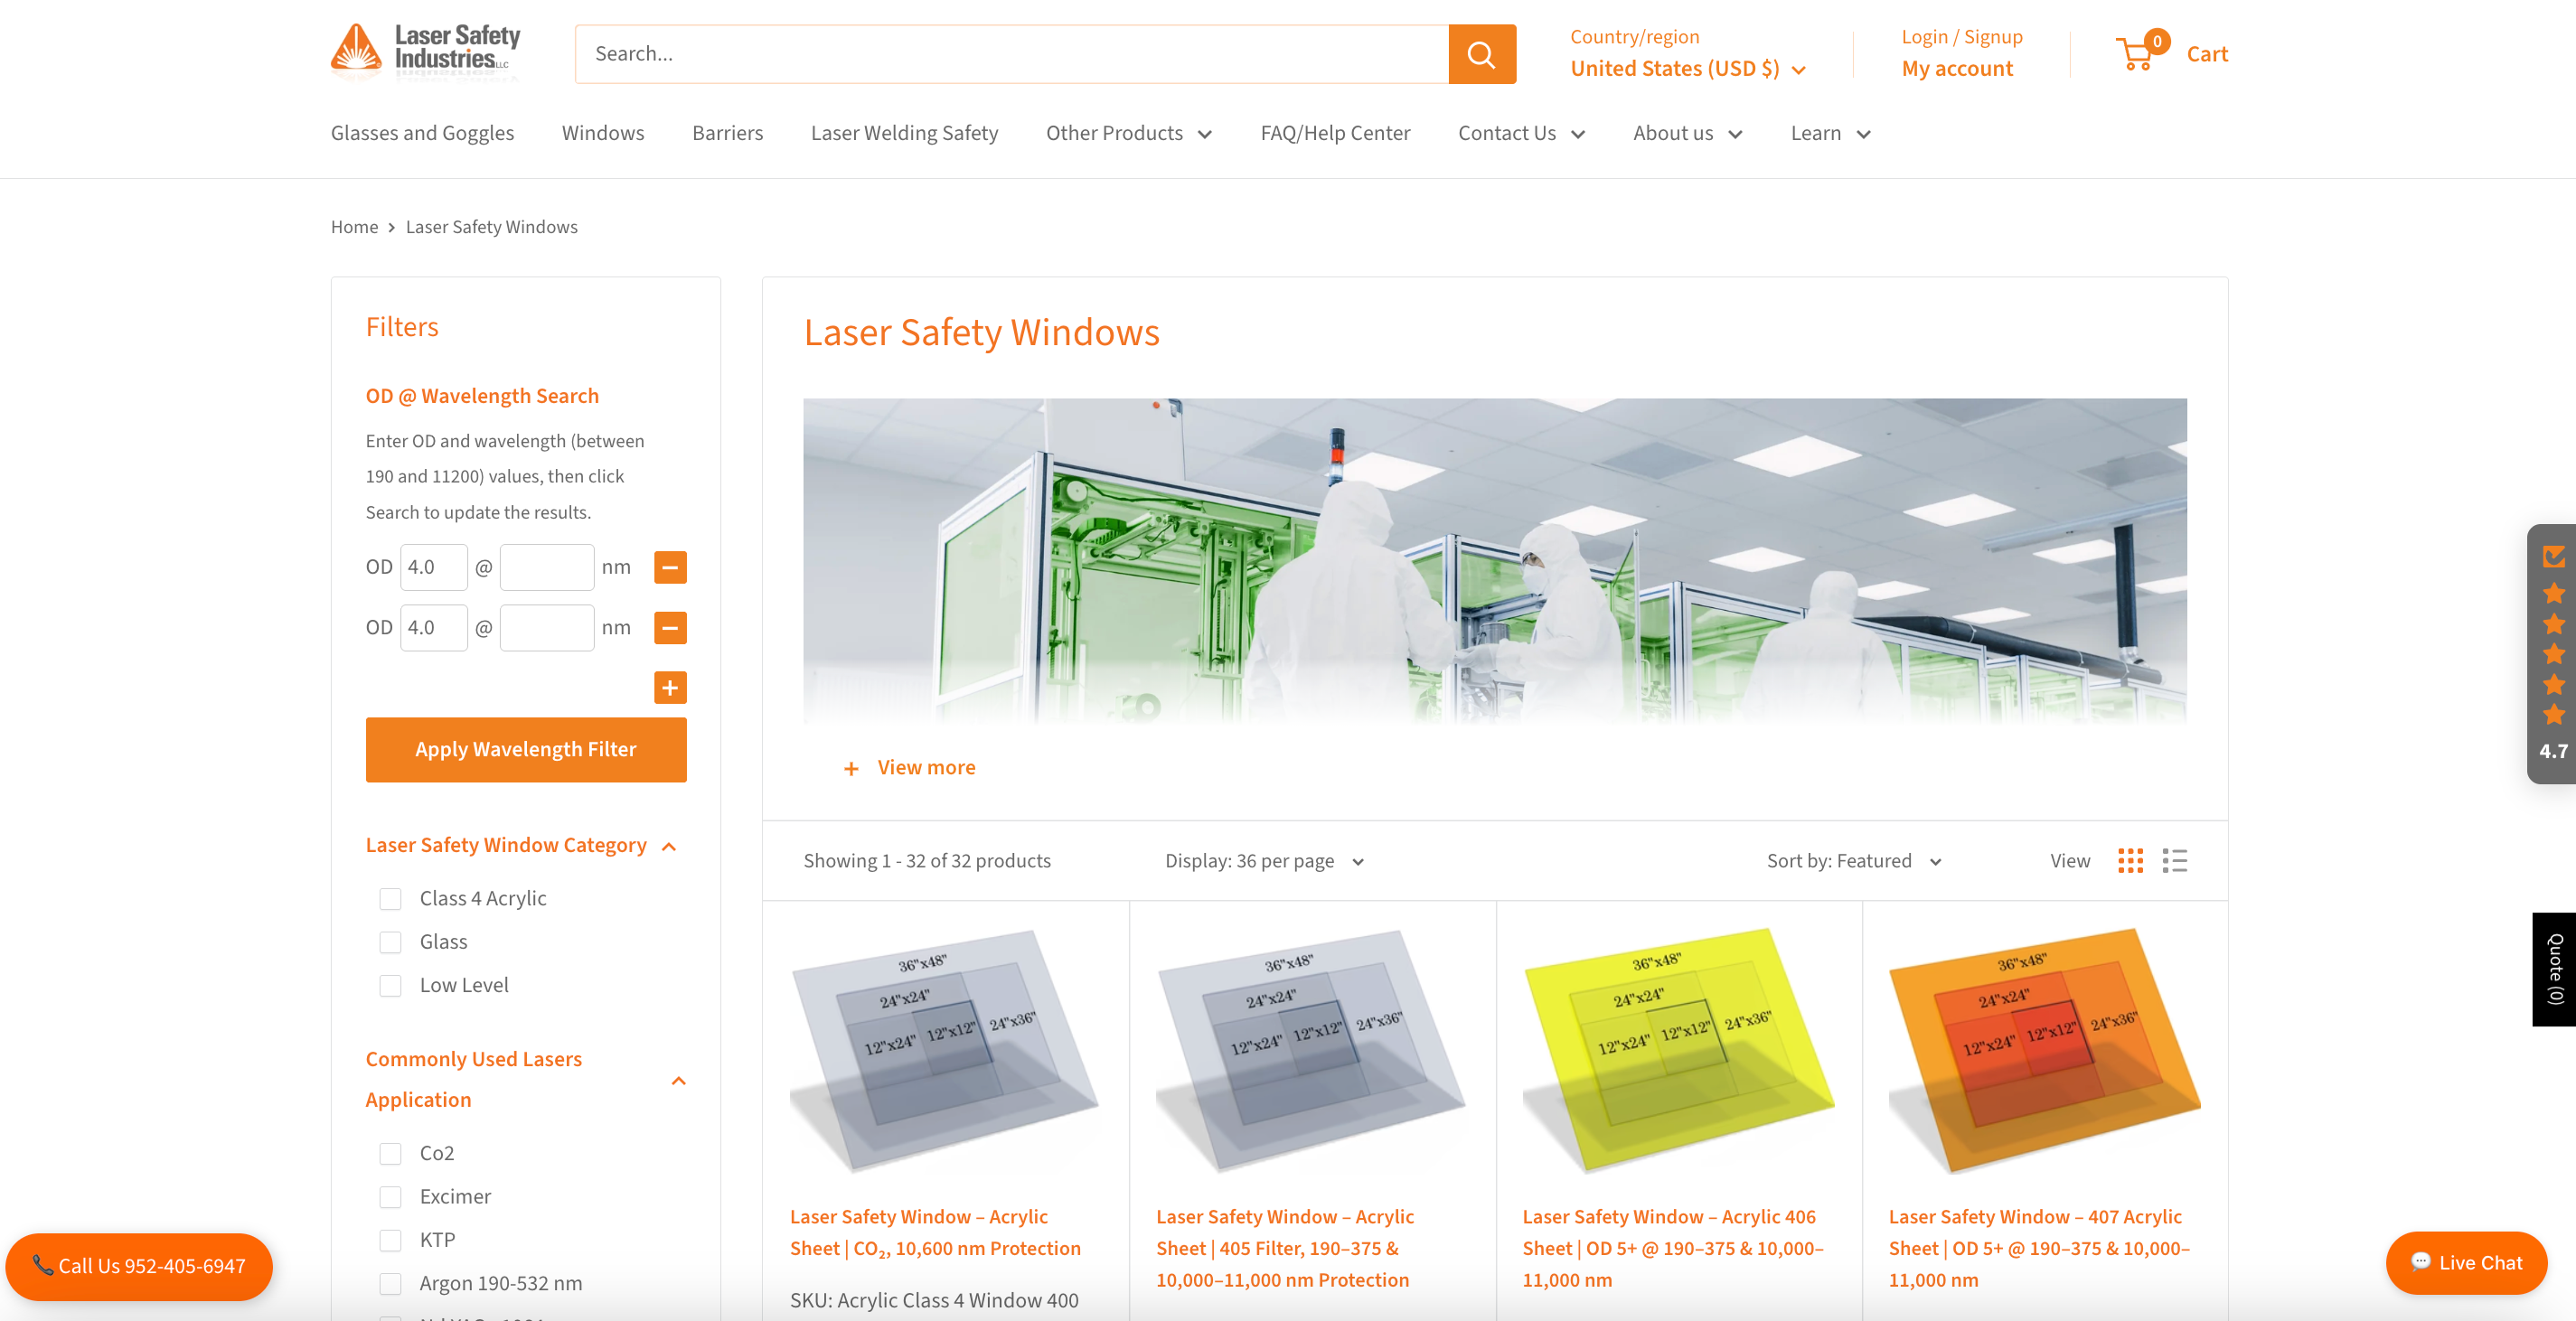Remove the second OD wavelength row
This screenshot has width=2576, height=1321.
pyautogui.click(x=670, y=628)
